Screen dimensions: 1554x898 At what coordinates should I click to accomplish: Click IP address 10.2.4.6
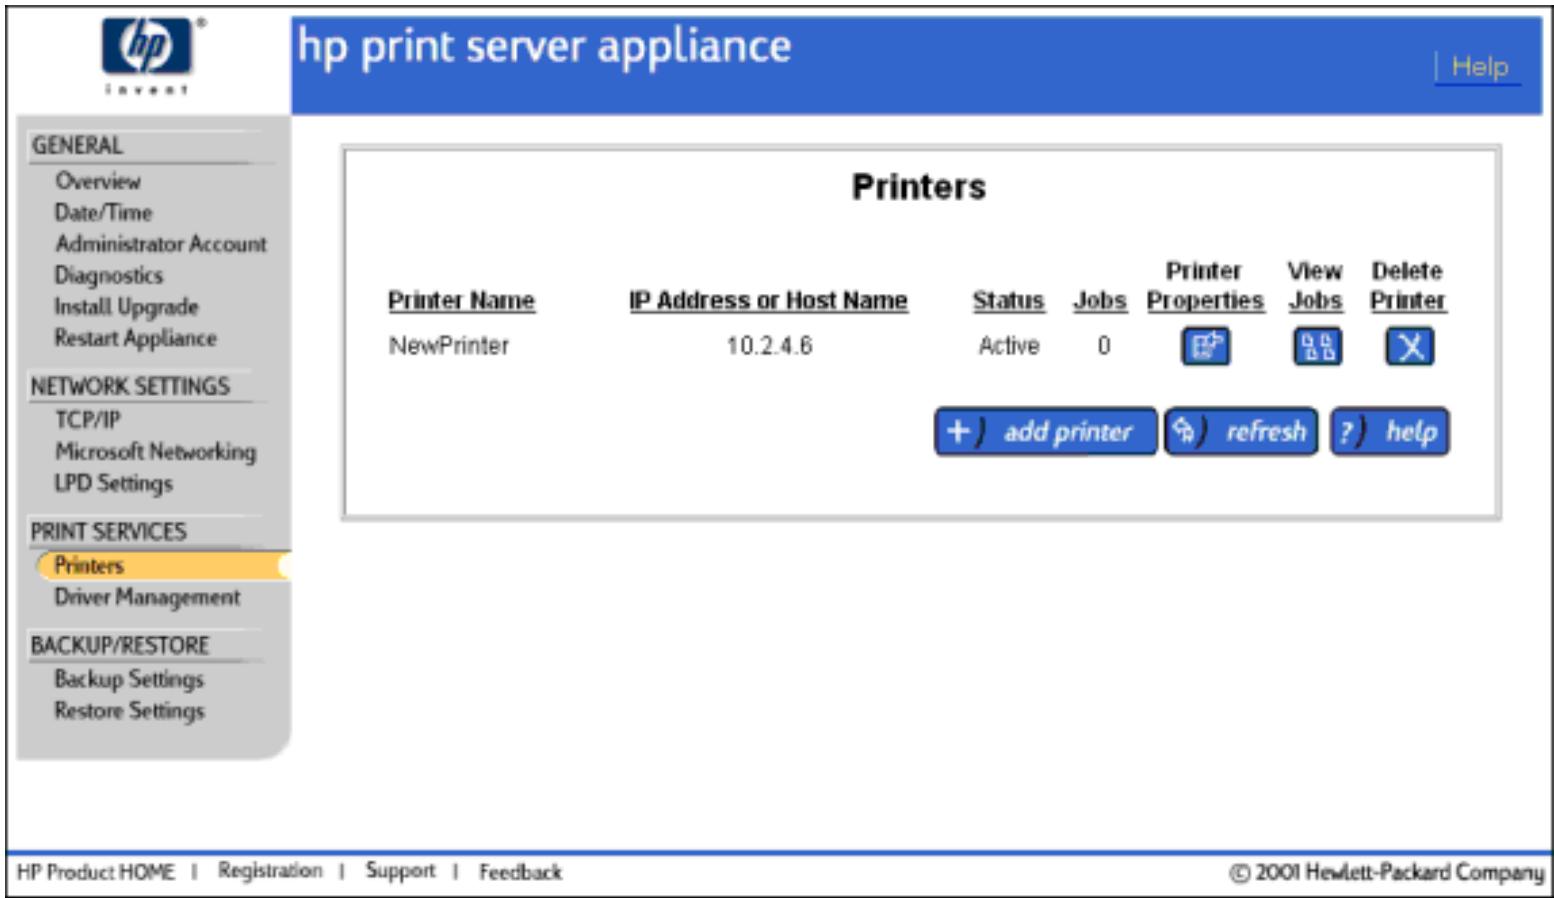click(769, 346)
